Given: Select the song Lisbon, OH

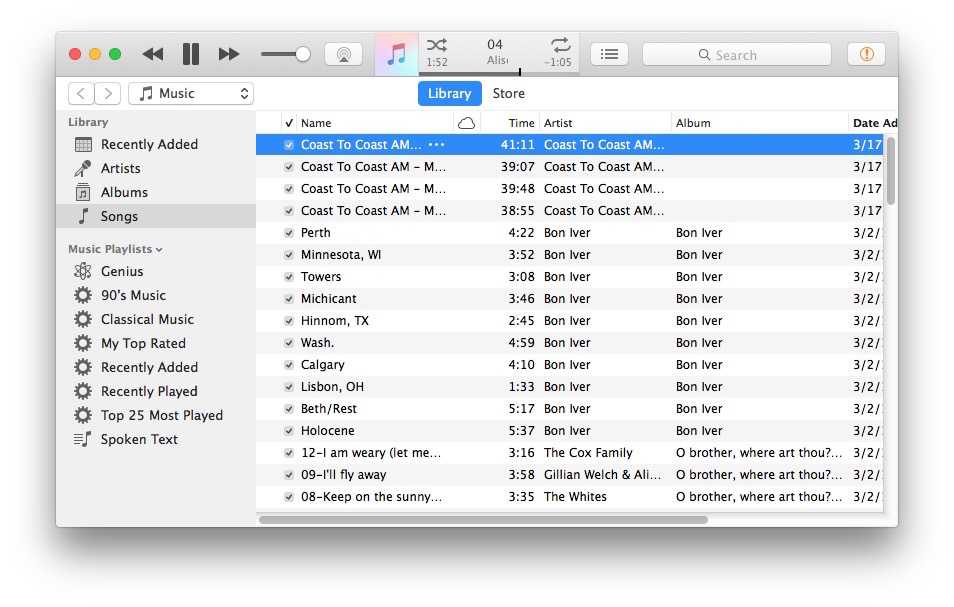Looking at the screenshot, I should (569, 387).
